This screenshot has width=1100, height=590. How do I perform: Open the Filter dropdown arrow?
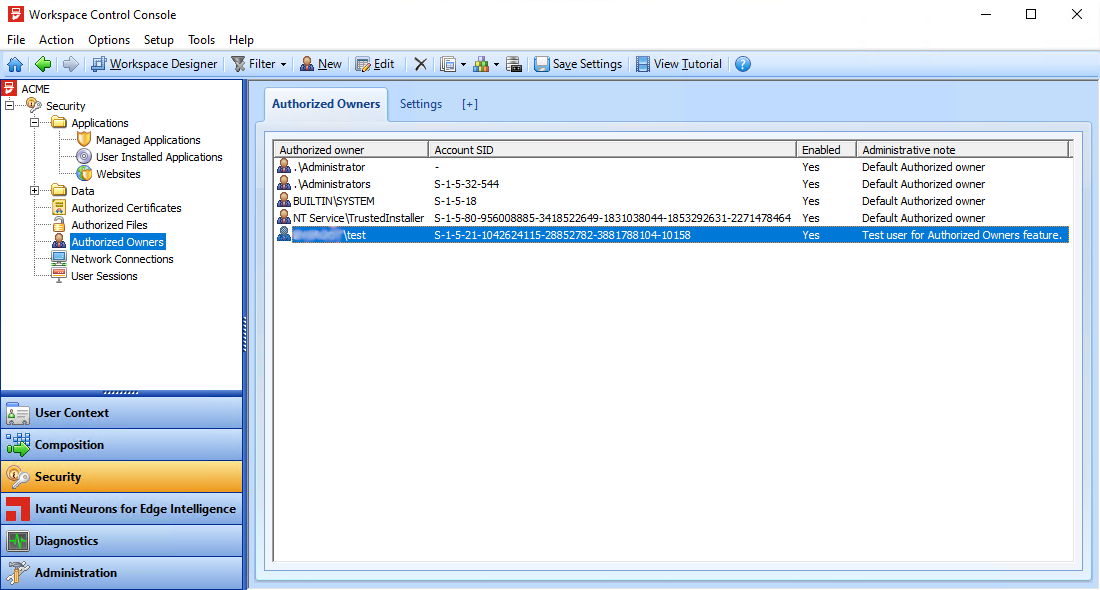click(x=283, y=65)
